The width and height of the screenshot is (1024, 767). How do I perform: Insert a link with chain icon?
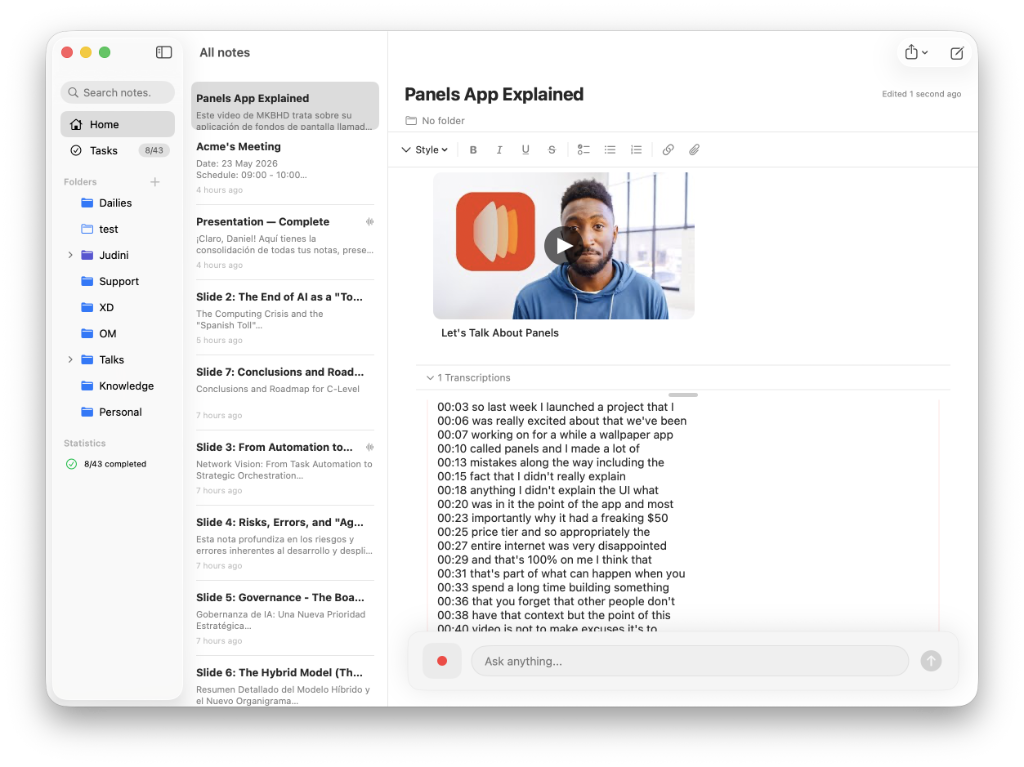pyautogui.click(x=667, y=150)
